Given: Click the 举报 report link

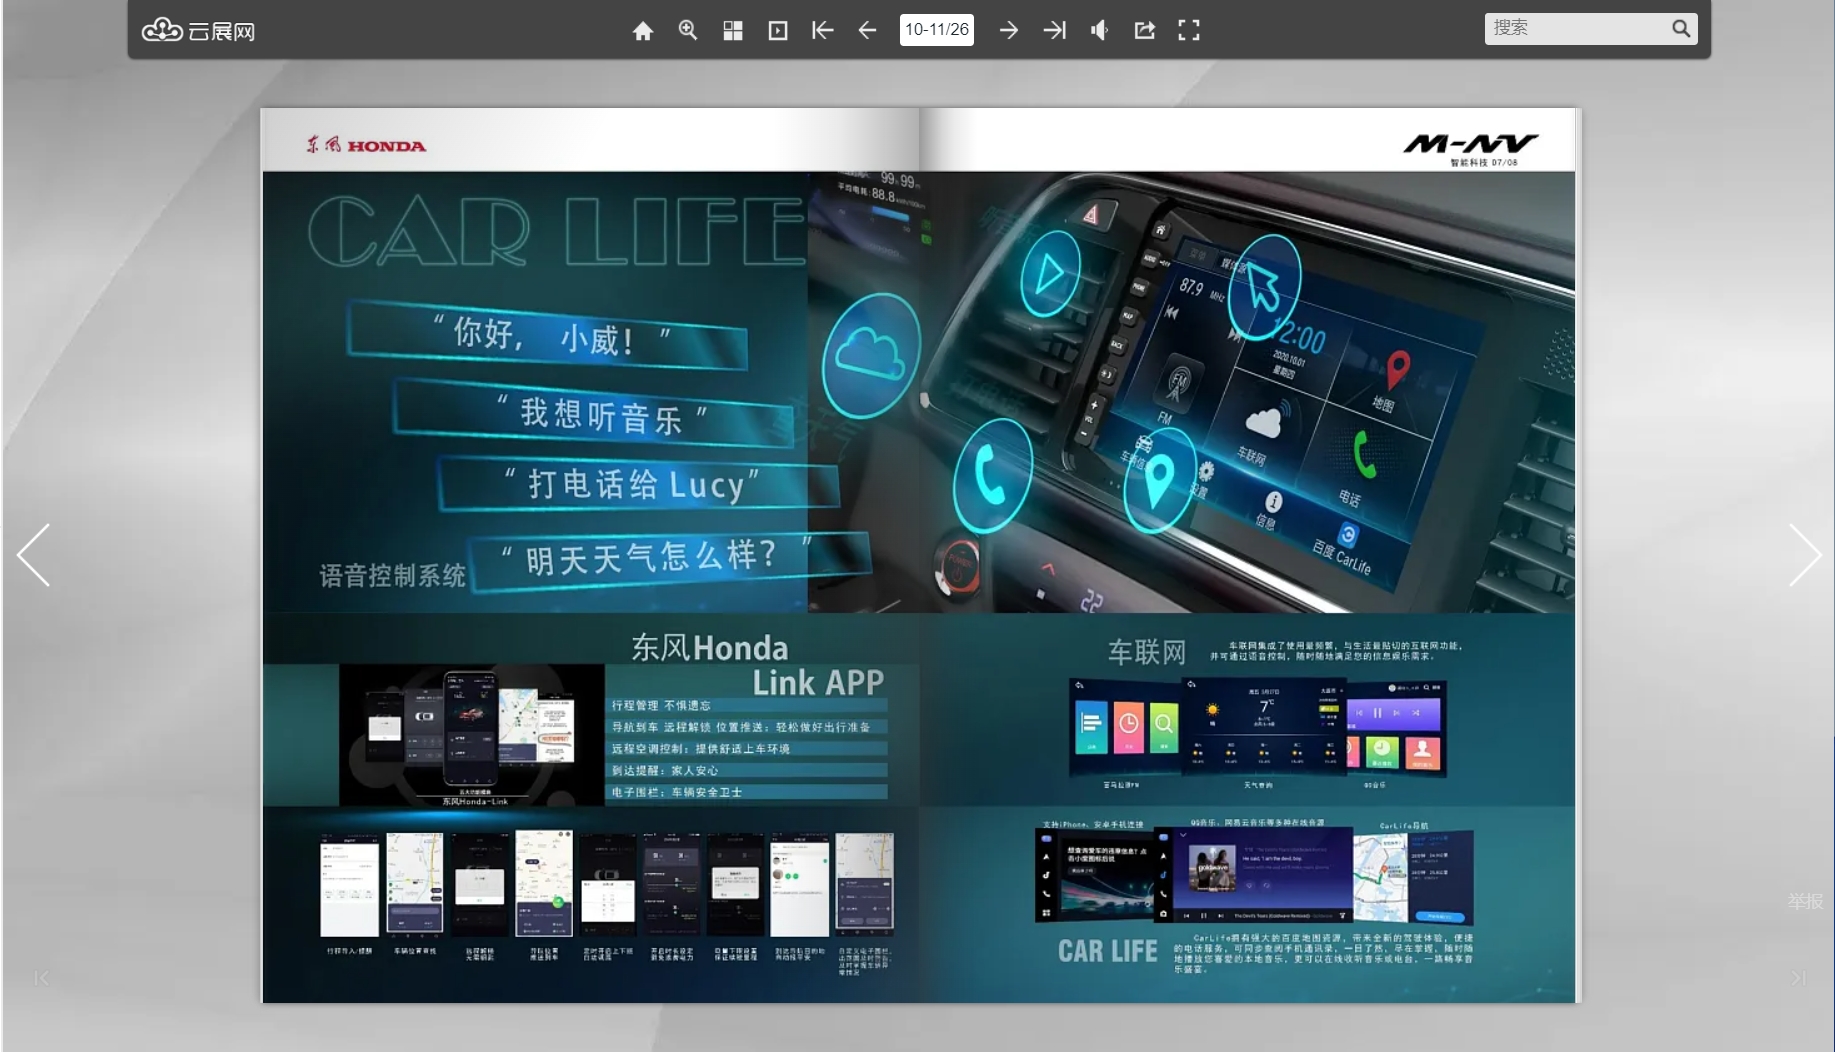Looking at the screenshot, I should pos(1805,901).
